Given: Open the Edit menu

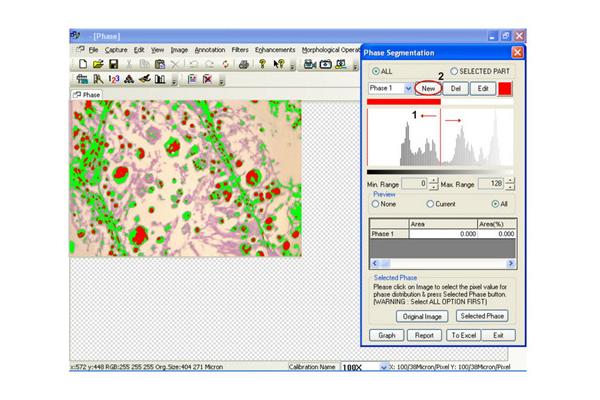Looking at the screenshot, I should pos(139,50).
